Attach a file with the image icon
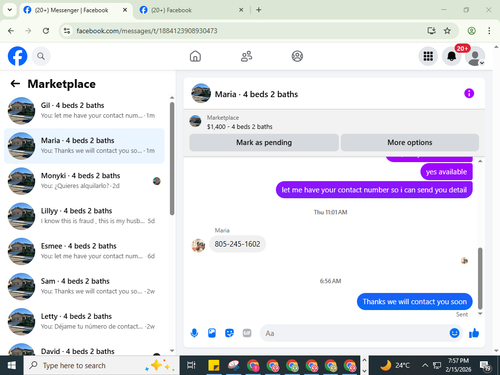This screenshot has width=500, height=375. click(212, 333)
